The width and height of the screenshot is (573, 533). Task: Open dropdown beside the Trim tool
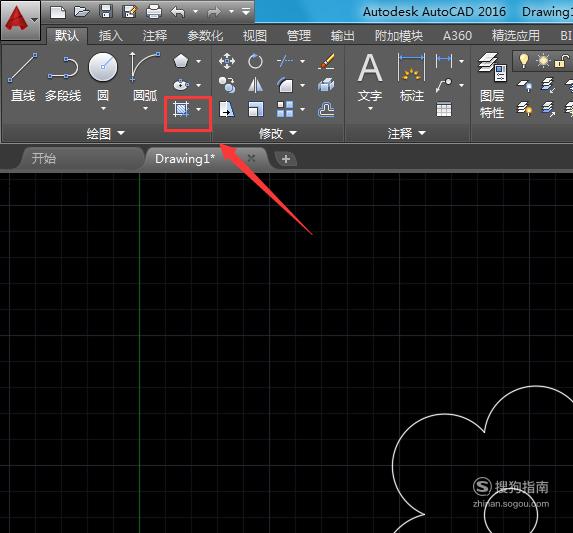click(303, 61)
